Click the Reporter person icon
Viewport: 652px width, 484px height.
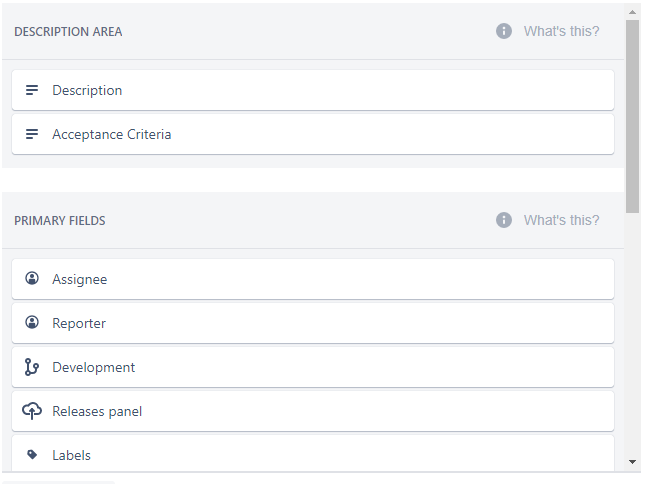pyautogui.click(x=32, y=323)
